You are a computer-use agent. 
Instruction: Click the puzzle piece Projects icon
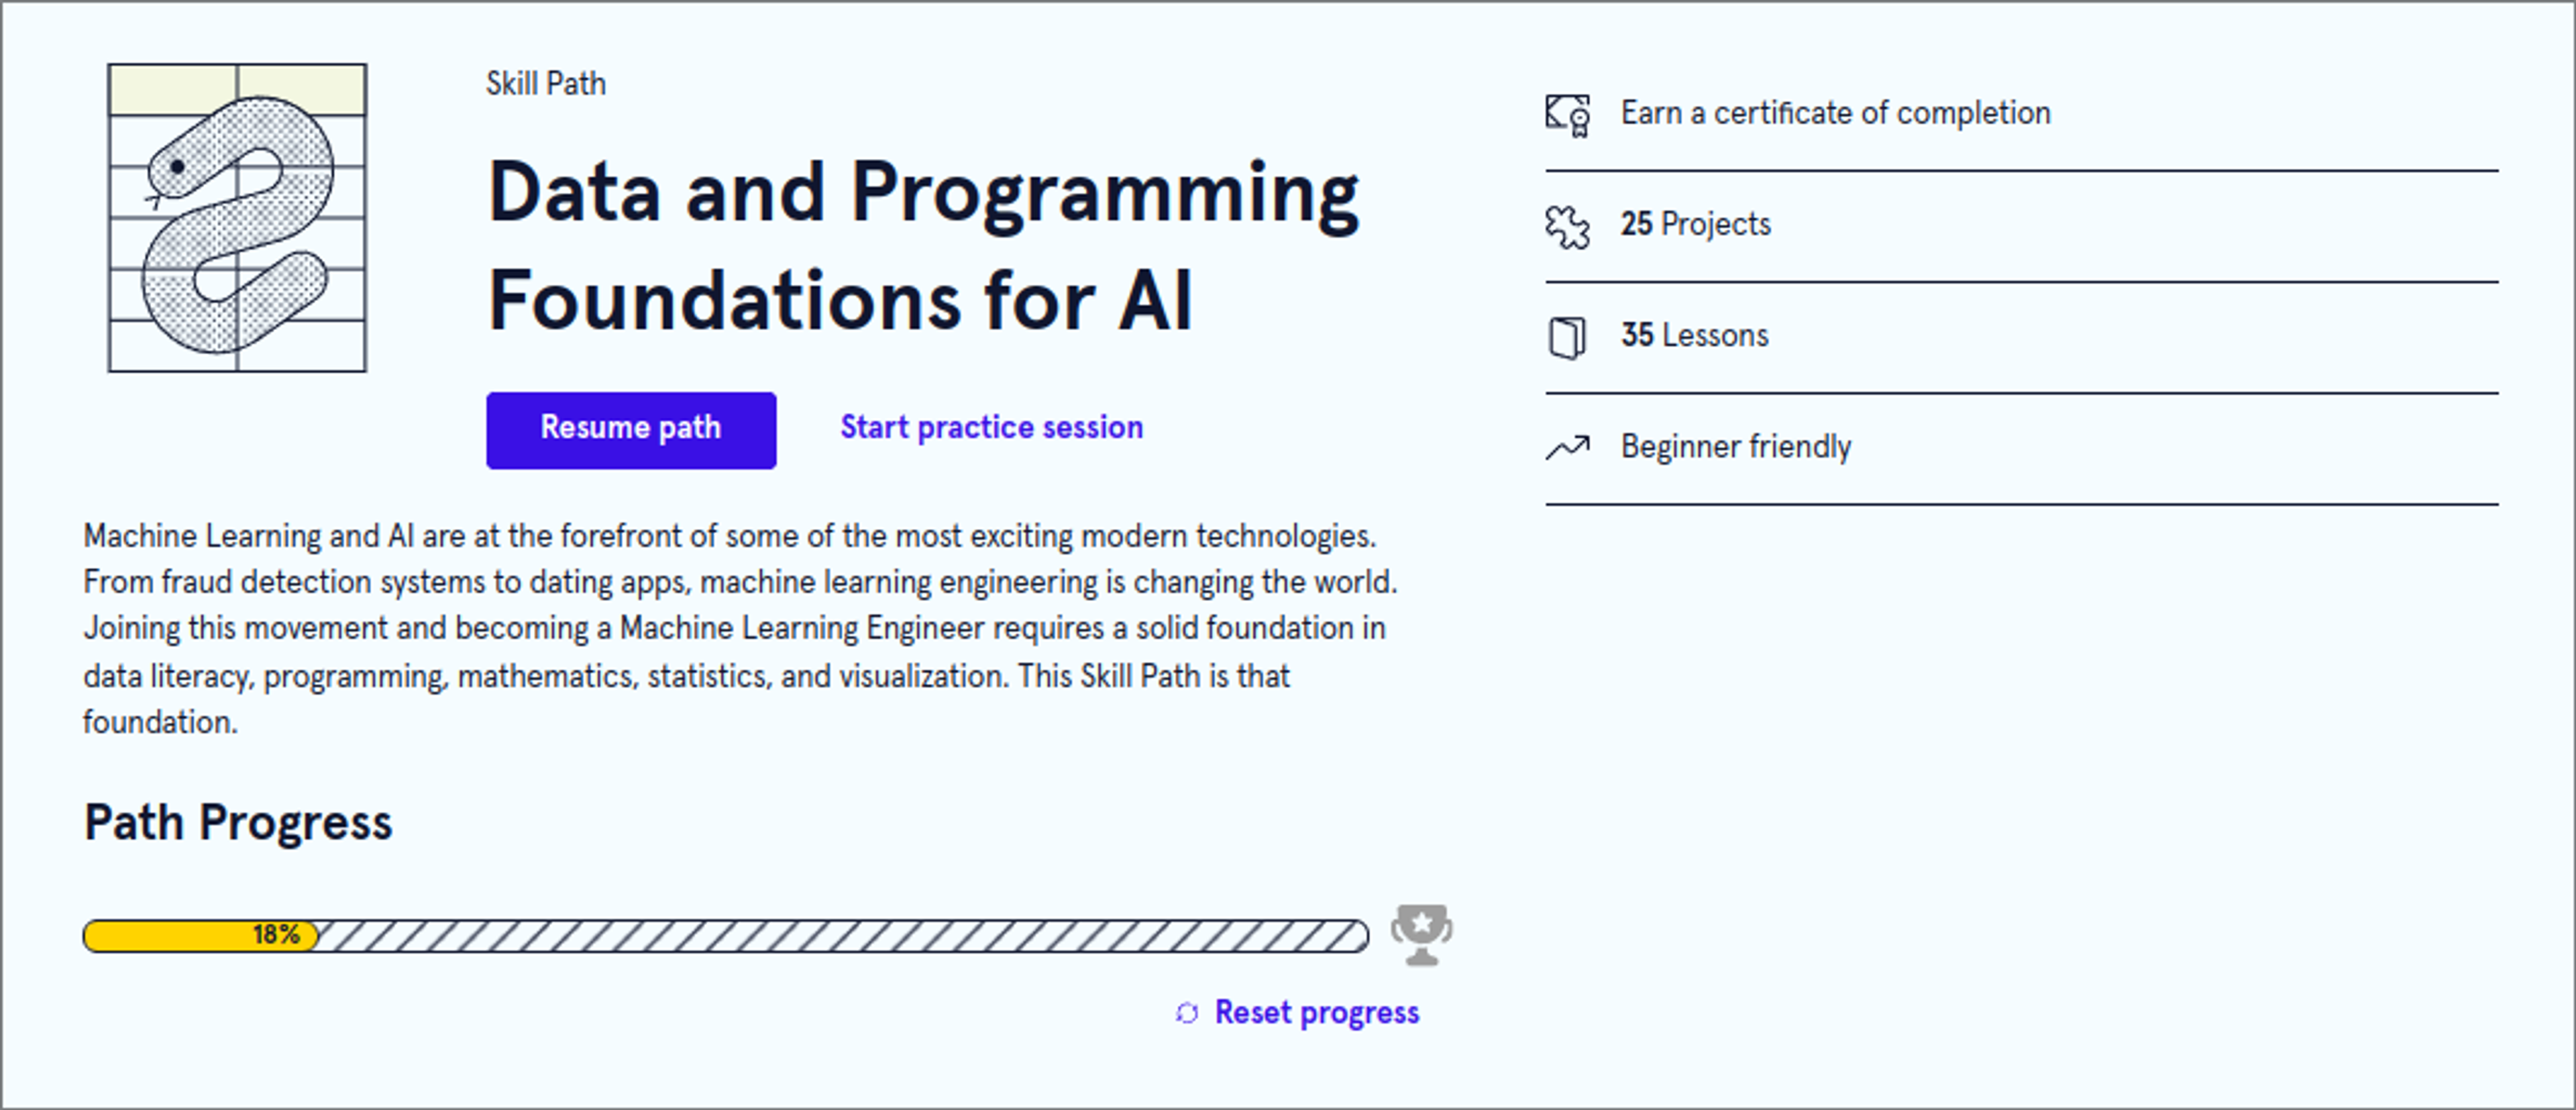click(x=1567, y=226)
